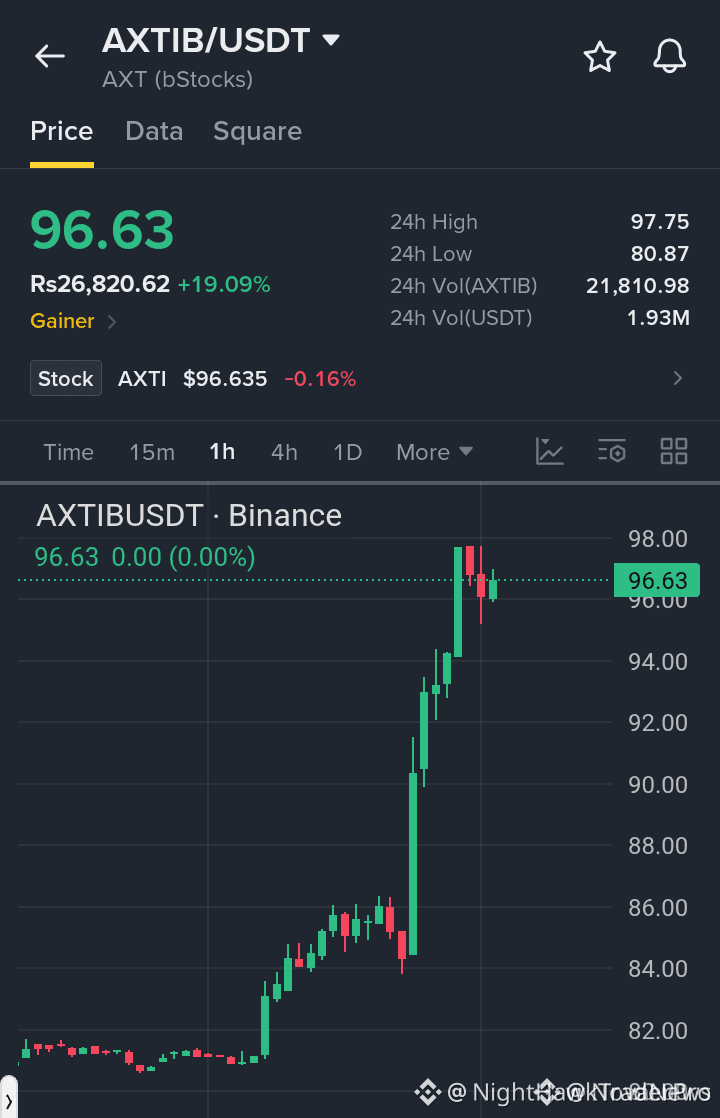Image resolution: width=720 pixels, height=1118 pixels.
Task: Tap the 96.63 0.00 (0.00%) chart legend
Action: point(145,557)
